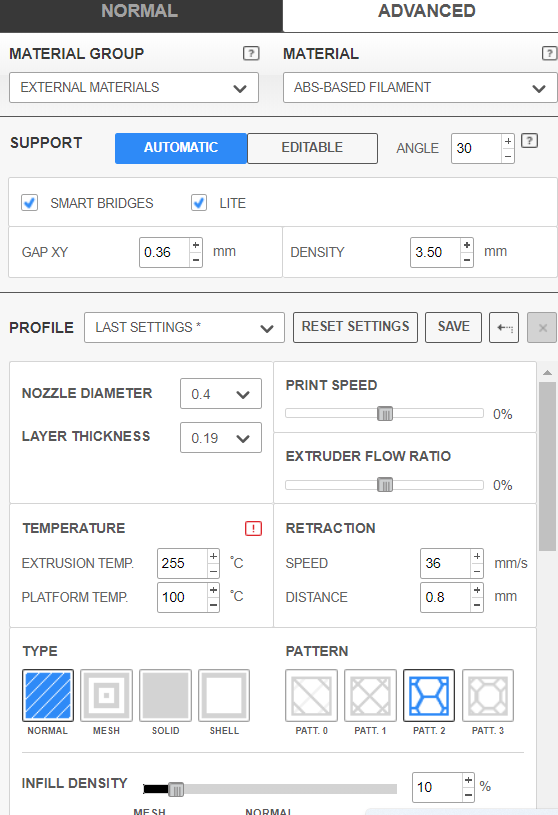
Task: Uncheck the Smart Bridges checkbox
Action: point(30,203)
